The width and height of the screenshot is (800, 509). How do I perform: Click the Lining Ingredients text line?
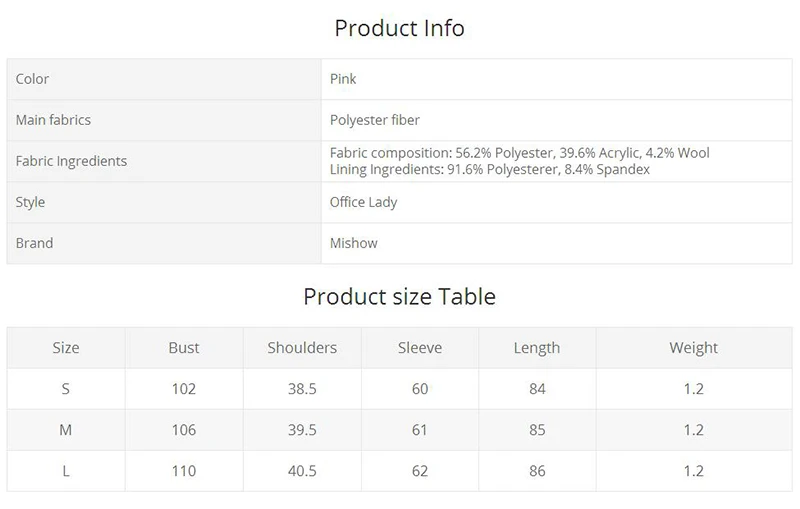pos(490,170)
